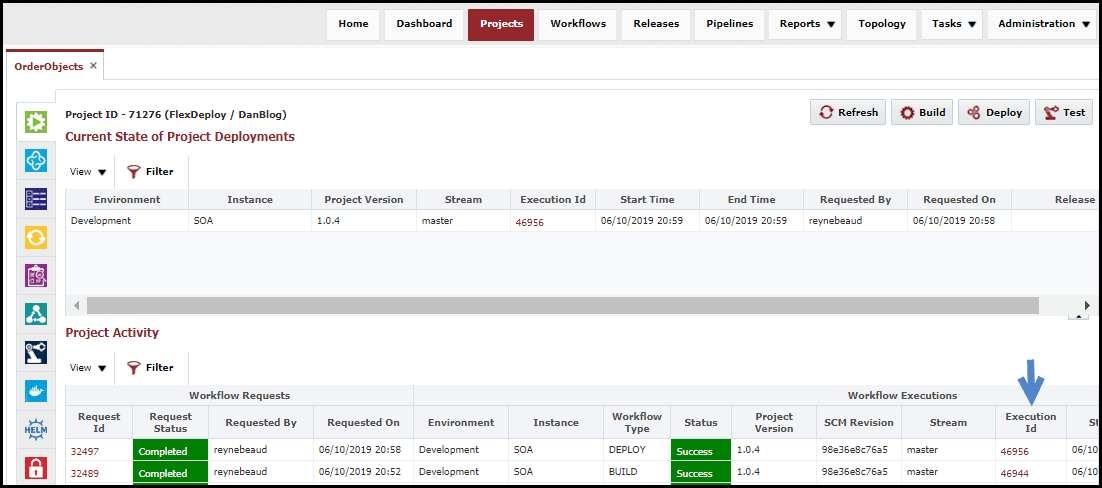This screenshot has width=1102, height=488.
Task: Click the Test button
Action: [1064, 113]
